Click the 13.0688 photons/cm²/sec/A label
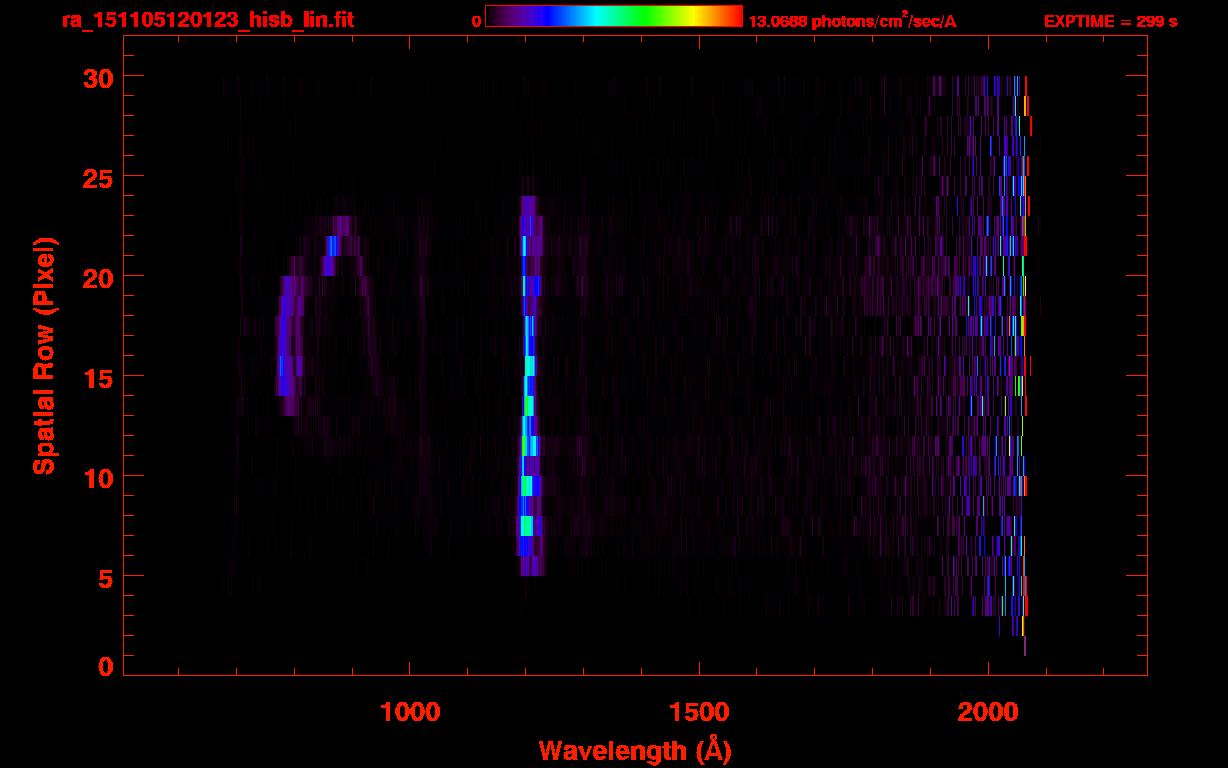Viewport: 1228px width, 768px height. tap(852, 21)
